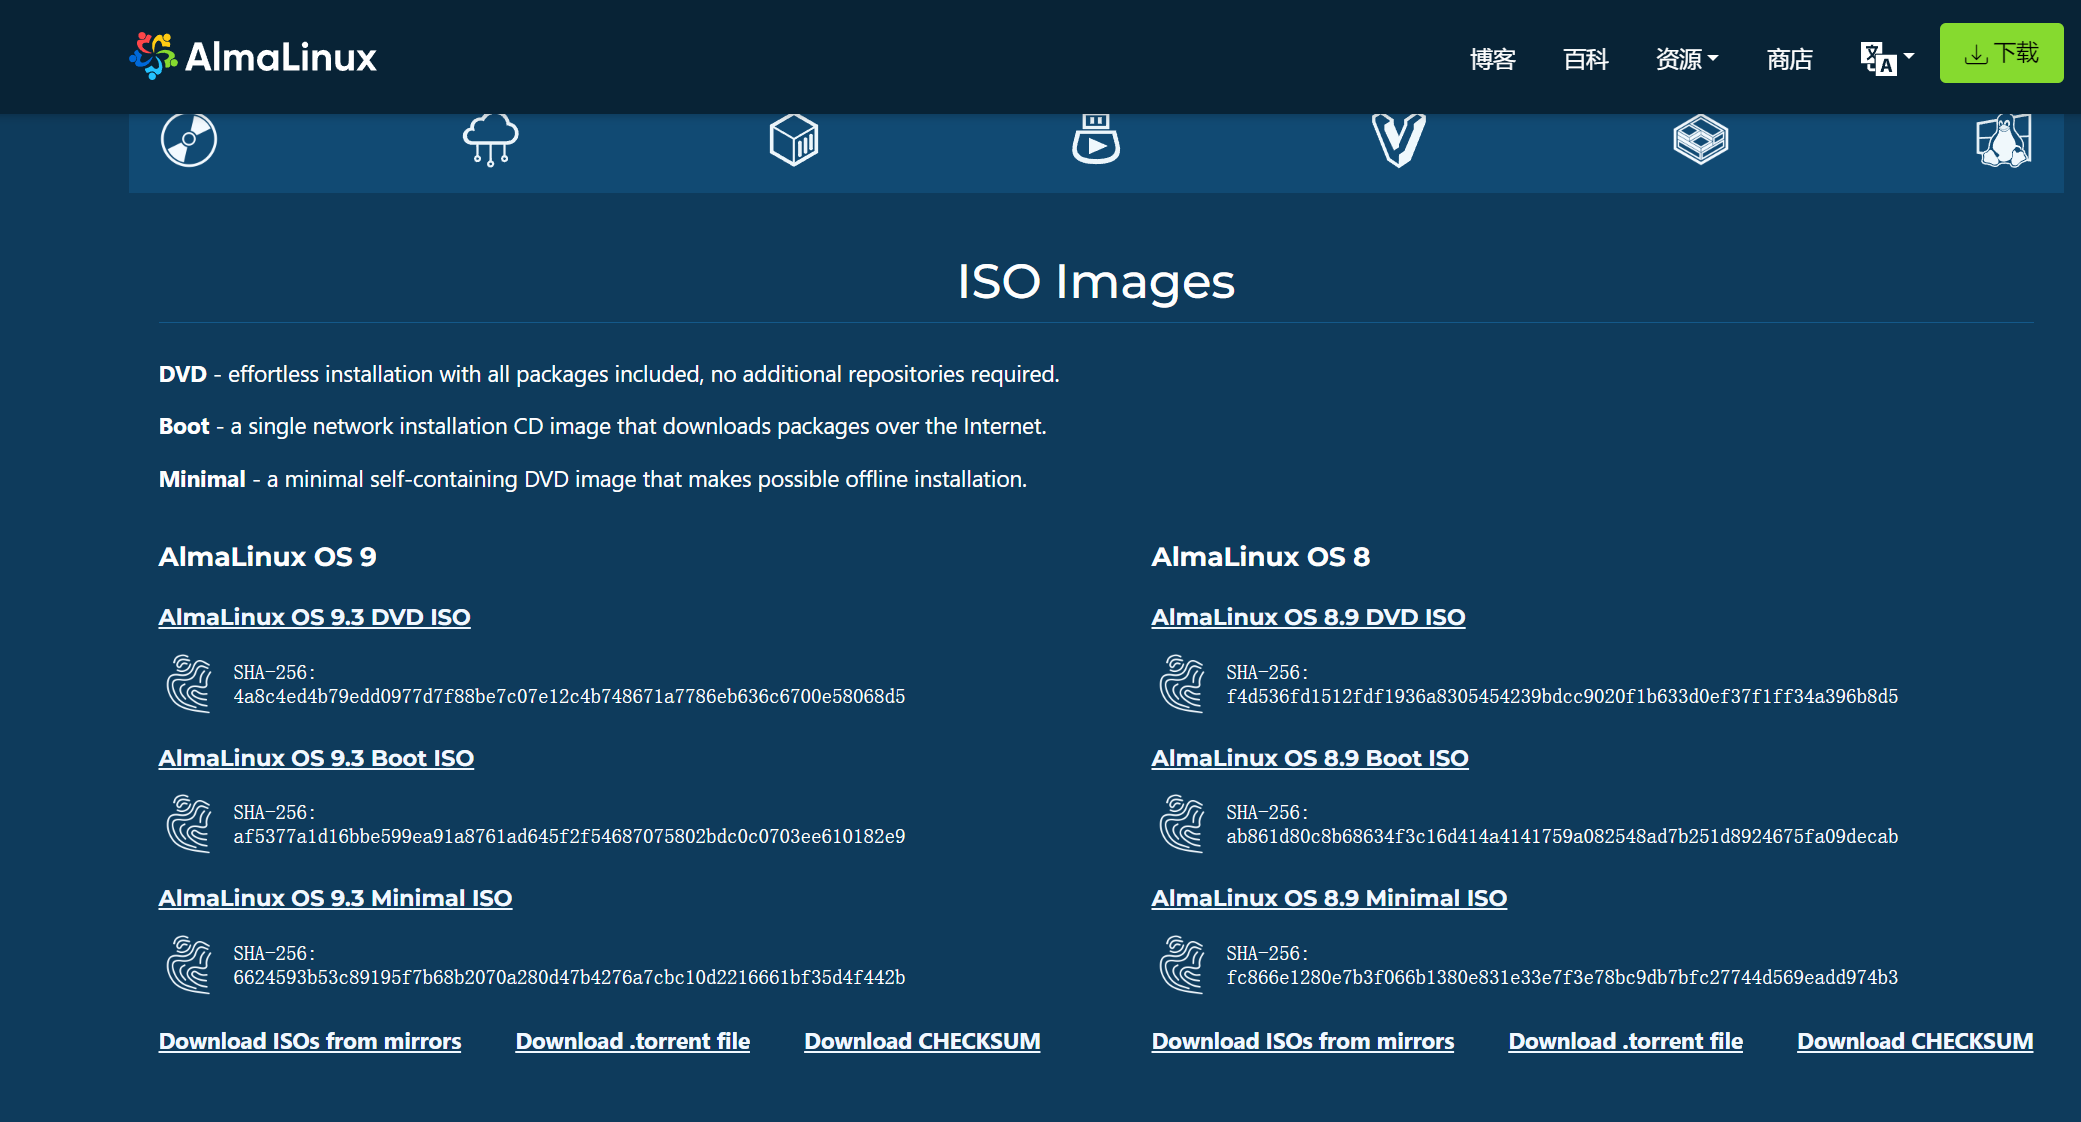Copy SHA-256 icon for 8.9 Boot ISO
The image size is (2081, 1122).
point(1182,824)
